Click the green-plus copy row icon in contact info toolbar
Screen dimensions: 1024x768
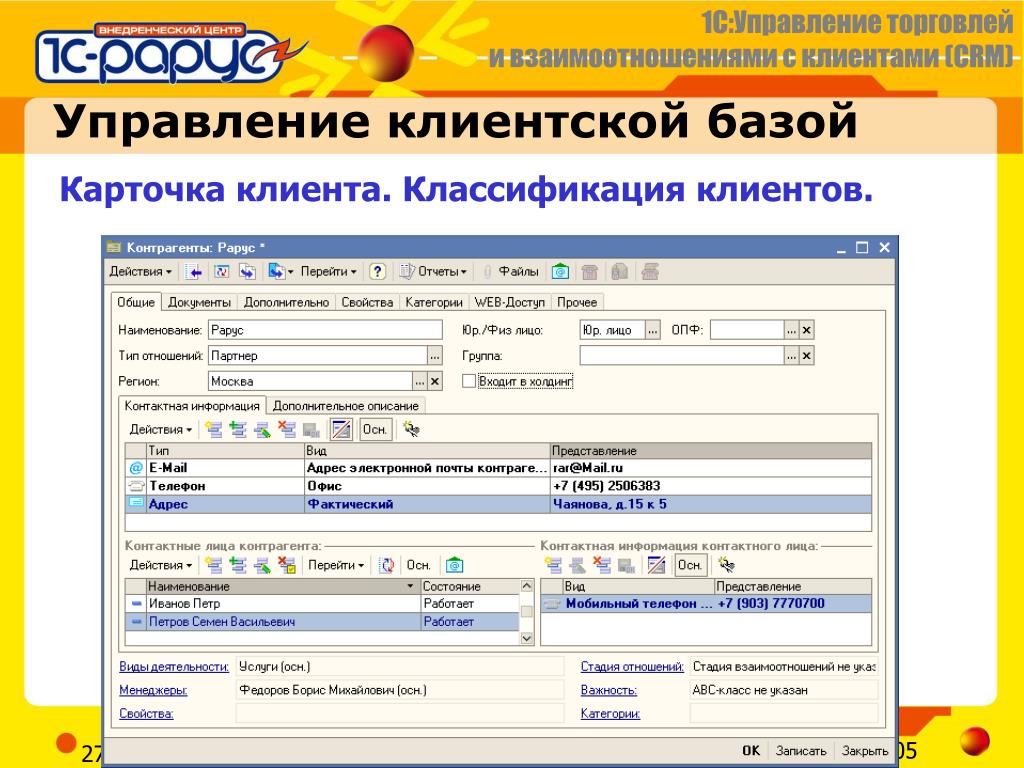[238, 430]
